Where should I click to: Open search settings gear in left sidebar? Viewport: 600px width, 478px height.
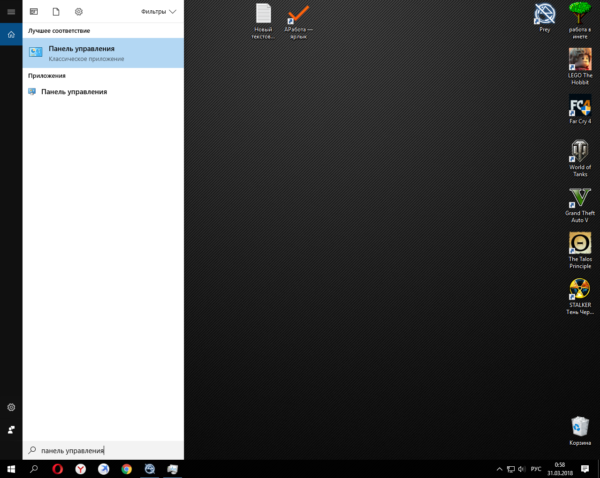tap(11, 407)
